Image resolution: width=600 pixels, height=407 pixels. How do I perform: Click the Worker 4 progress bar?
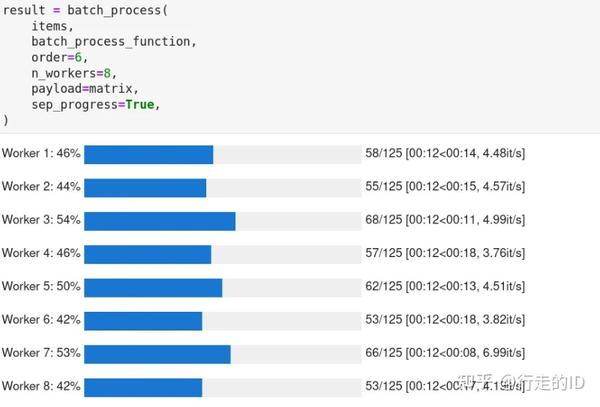[x=222, y=254]
